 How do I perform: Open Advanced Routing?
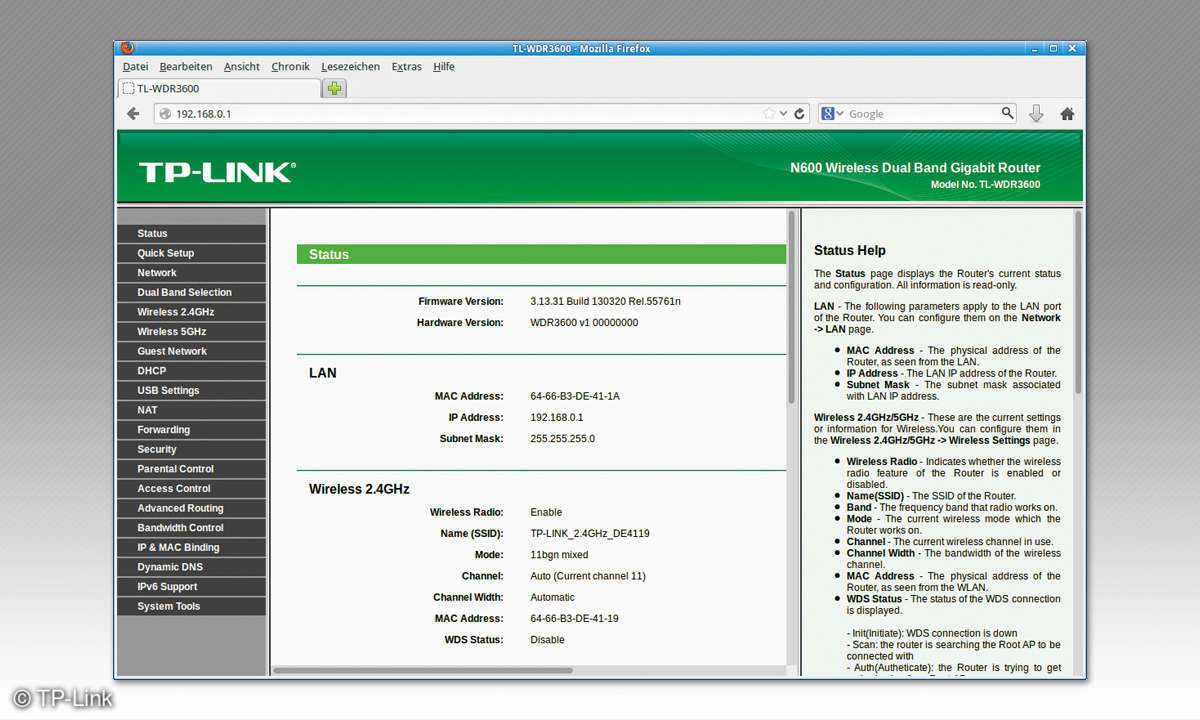point(191,508)
